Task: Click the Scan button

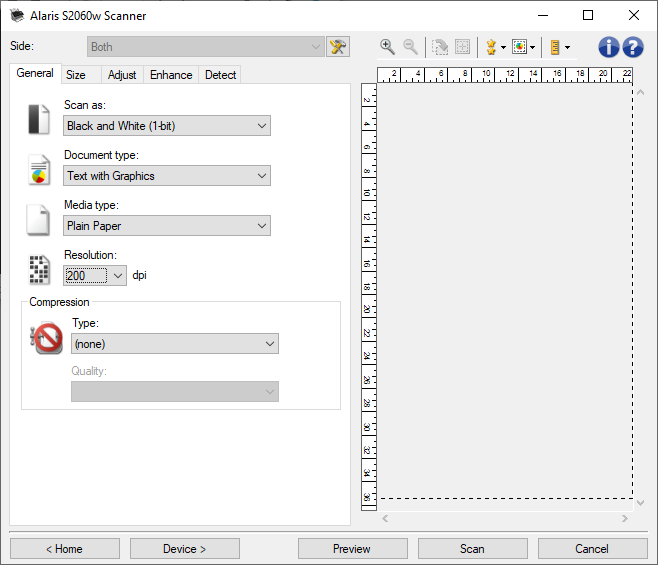Action: coord(473,549)
